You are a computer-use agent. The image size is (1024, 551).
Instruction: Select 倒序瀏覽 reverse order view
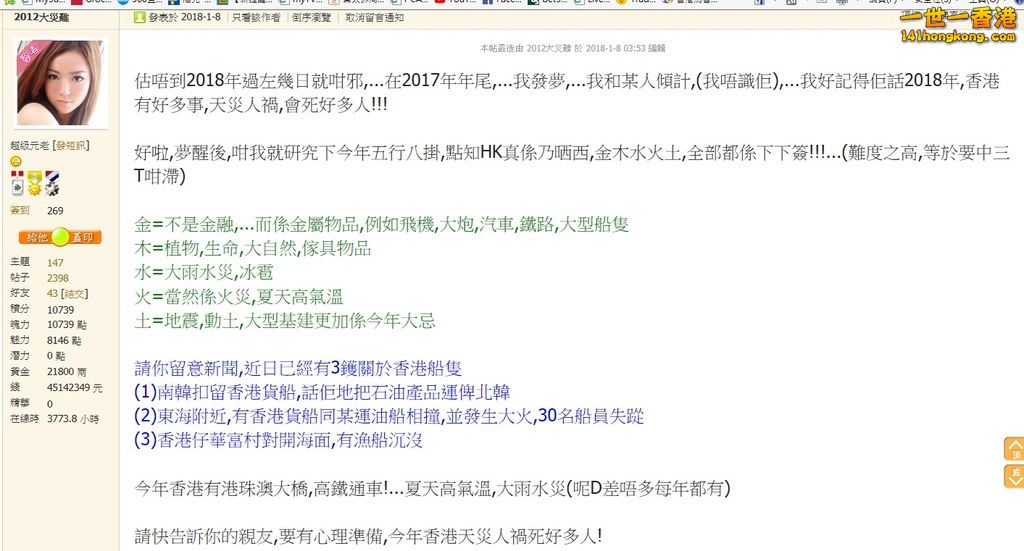pos(312,17)
